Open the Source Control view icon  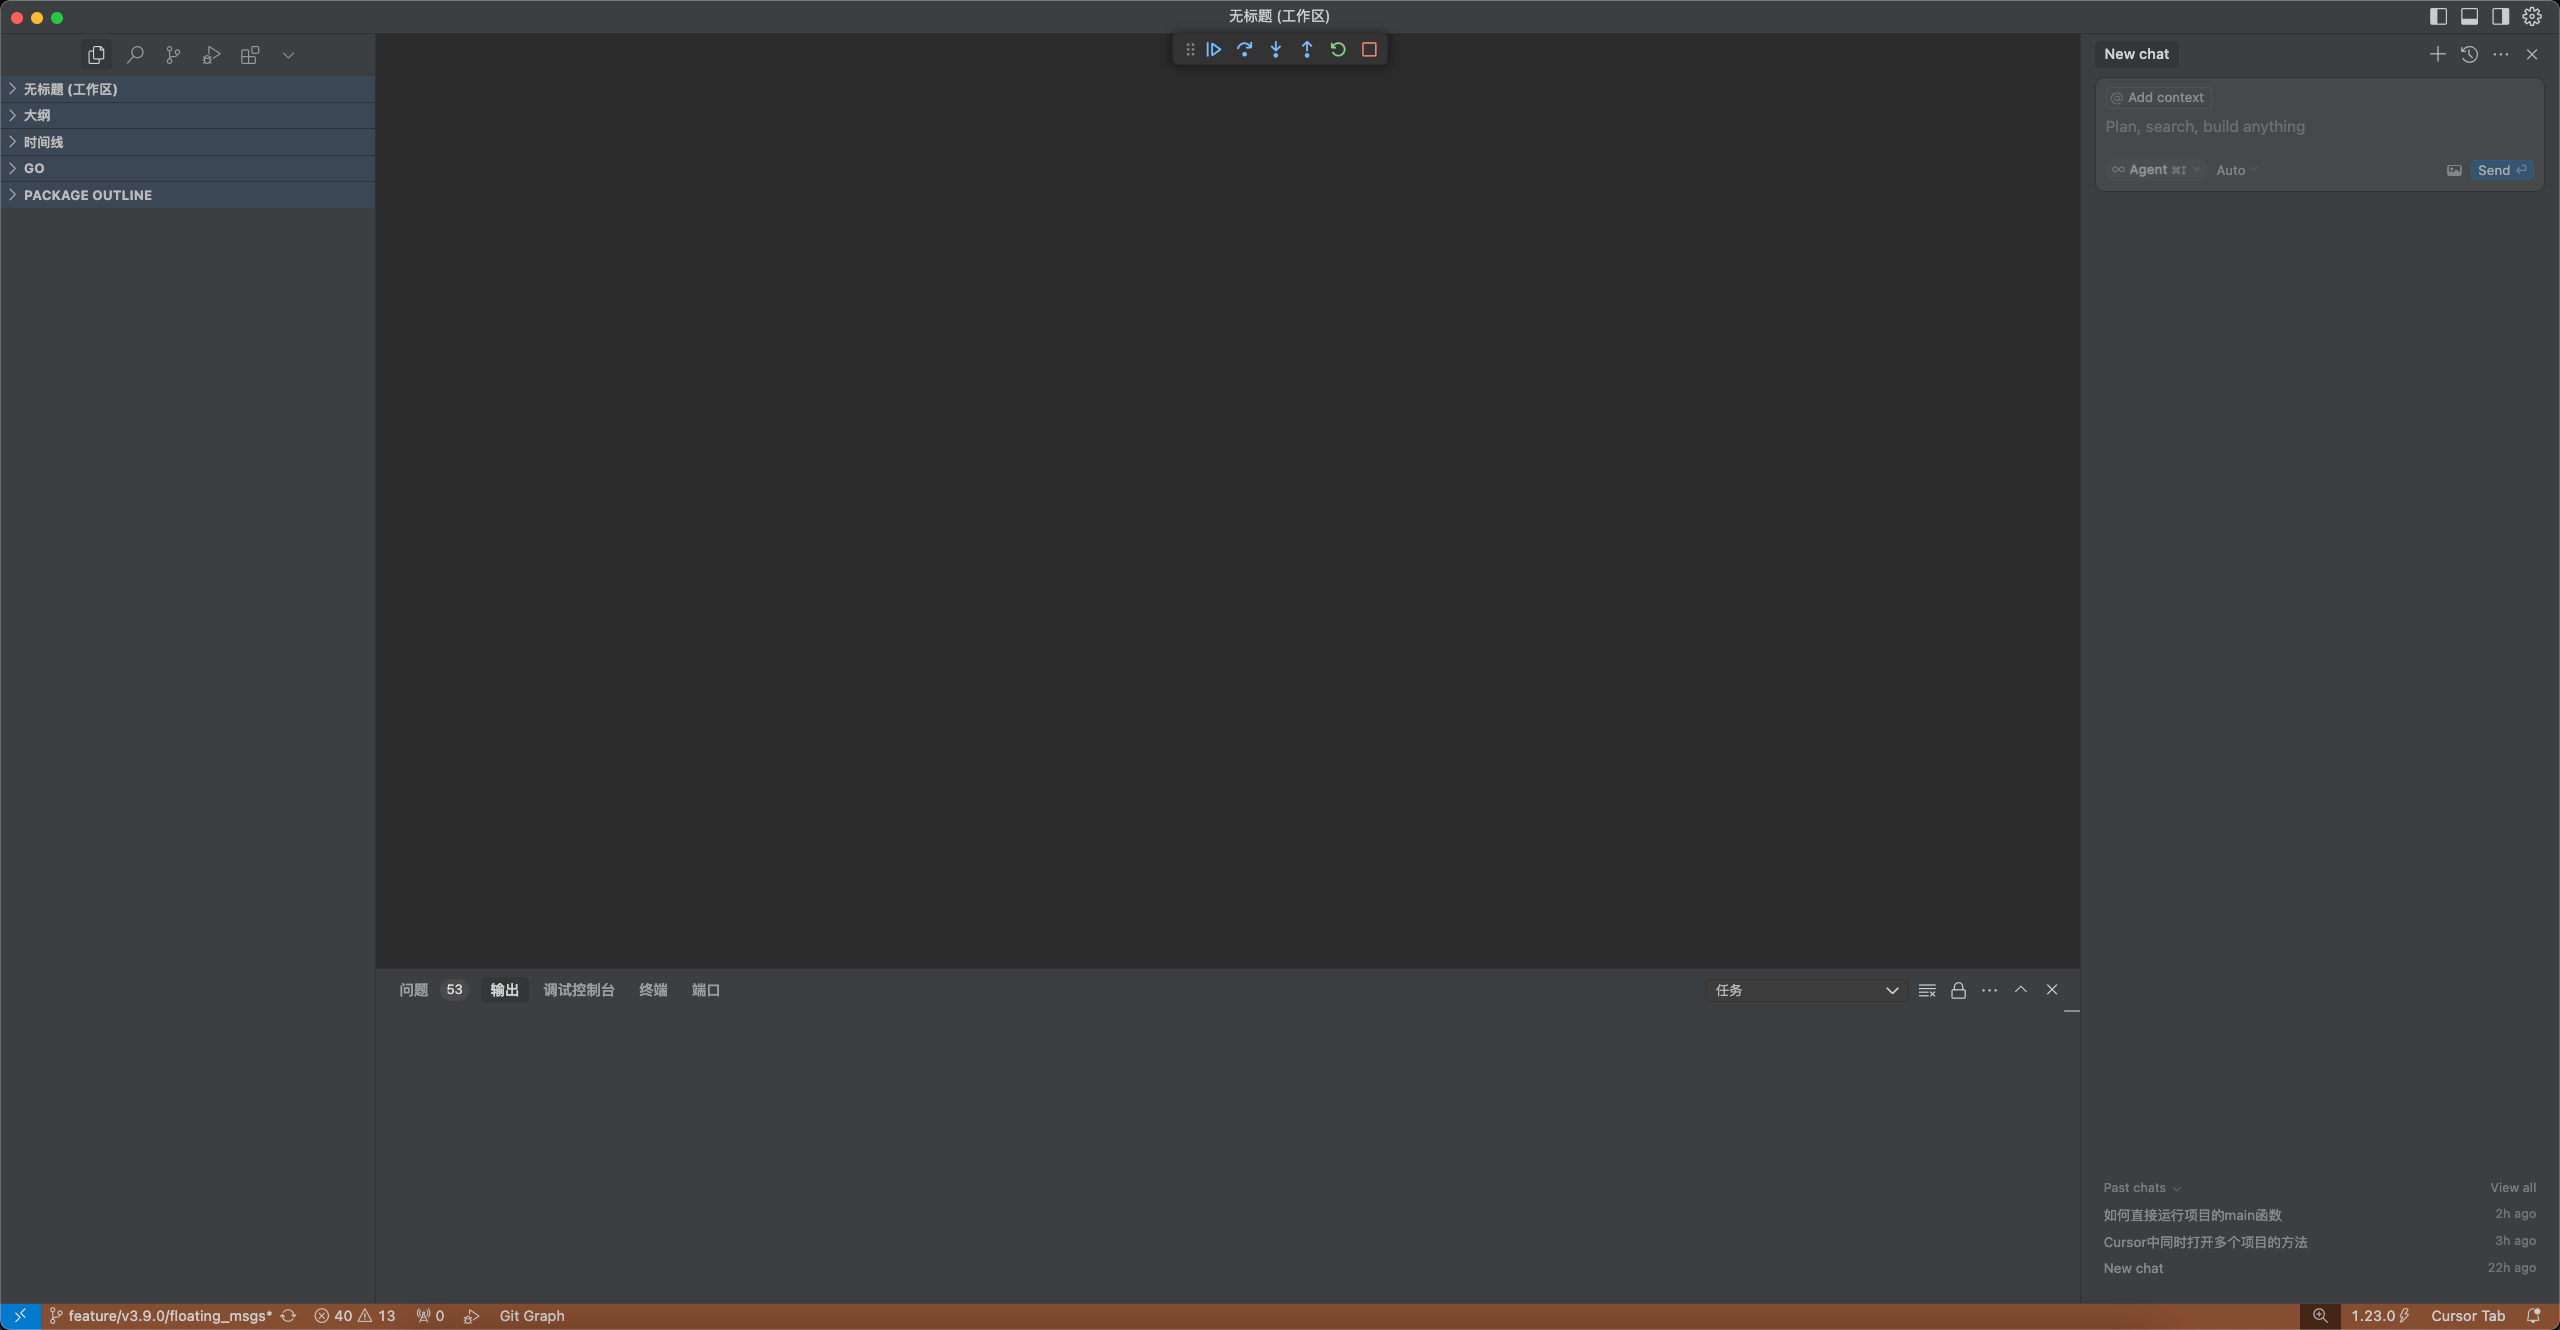coord(173,55)
